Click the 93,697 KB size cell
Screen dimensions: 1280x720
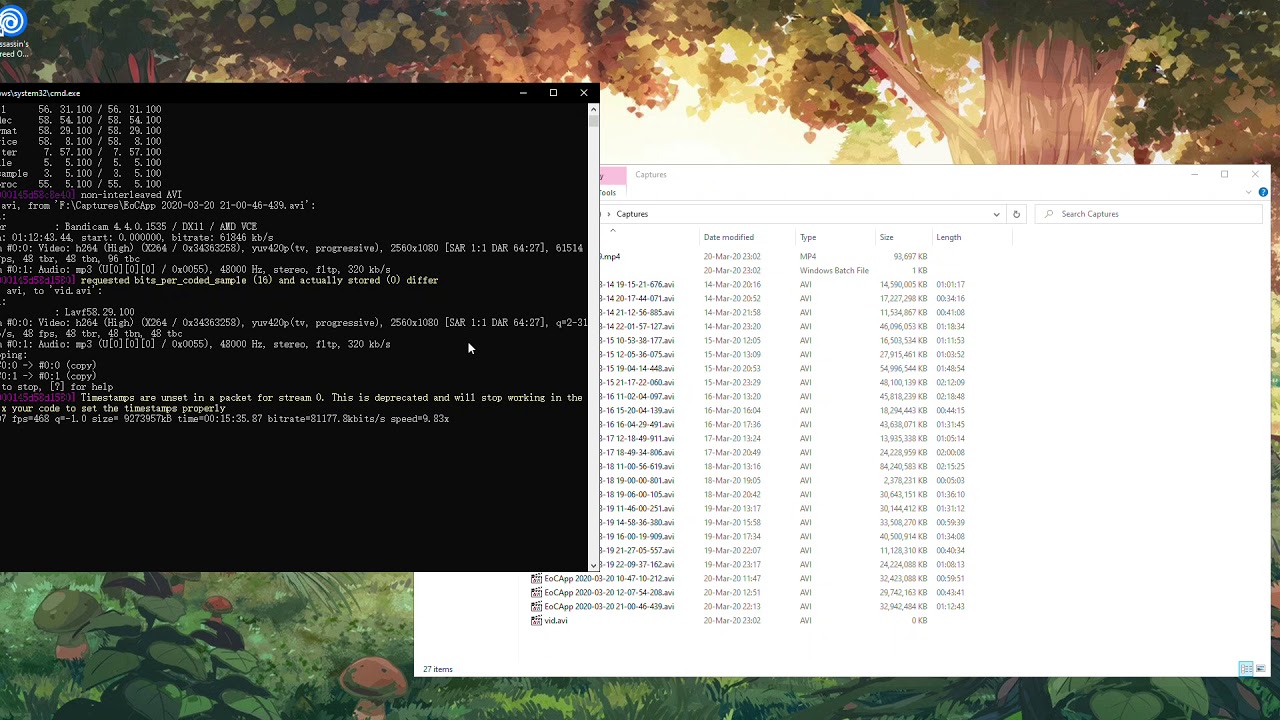[910, 257]
